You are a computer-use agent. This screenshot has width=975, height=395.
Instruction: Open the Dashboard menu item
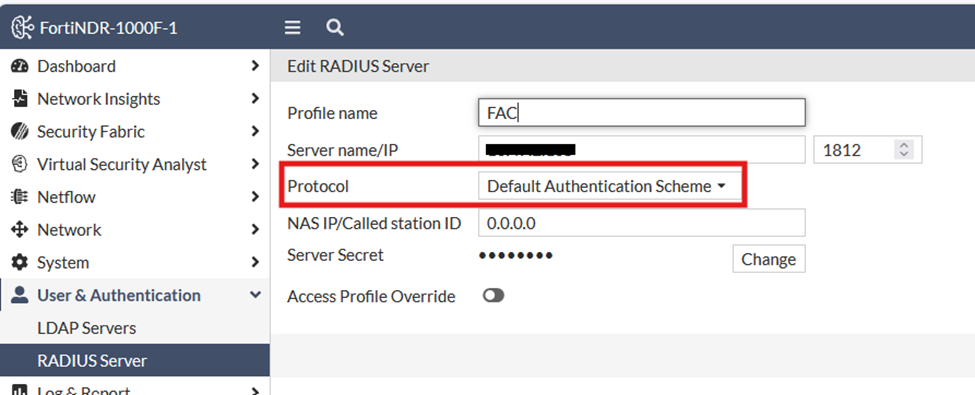[135, 66]
